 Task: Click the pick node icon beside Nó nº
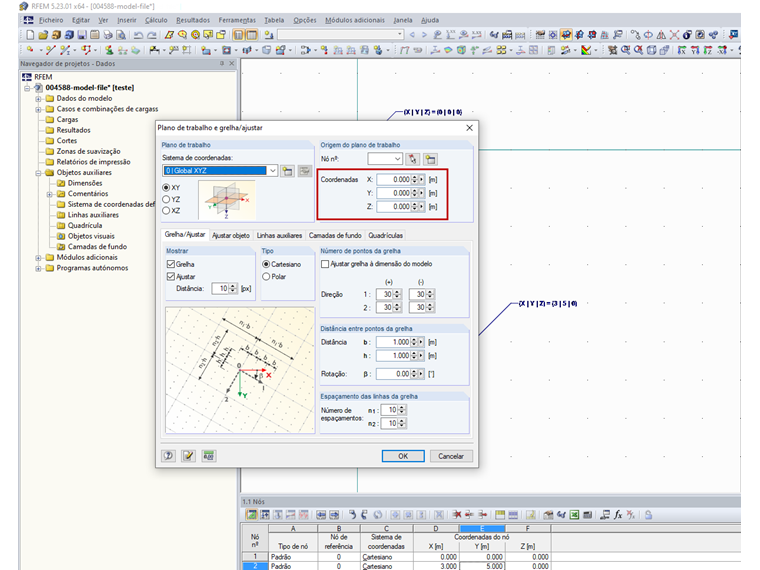point(412,159)
